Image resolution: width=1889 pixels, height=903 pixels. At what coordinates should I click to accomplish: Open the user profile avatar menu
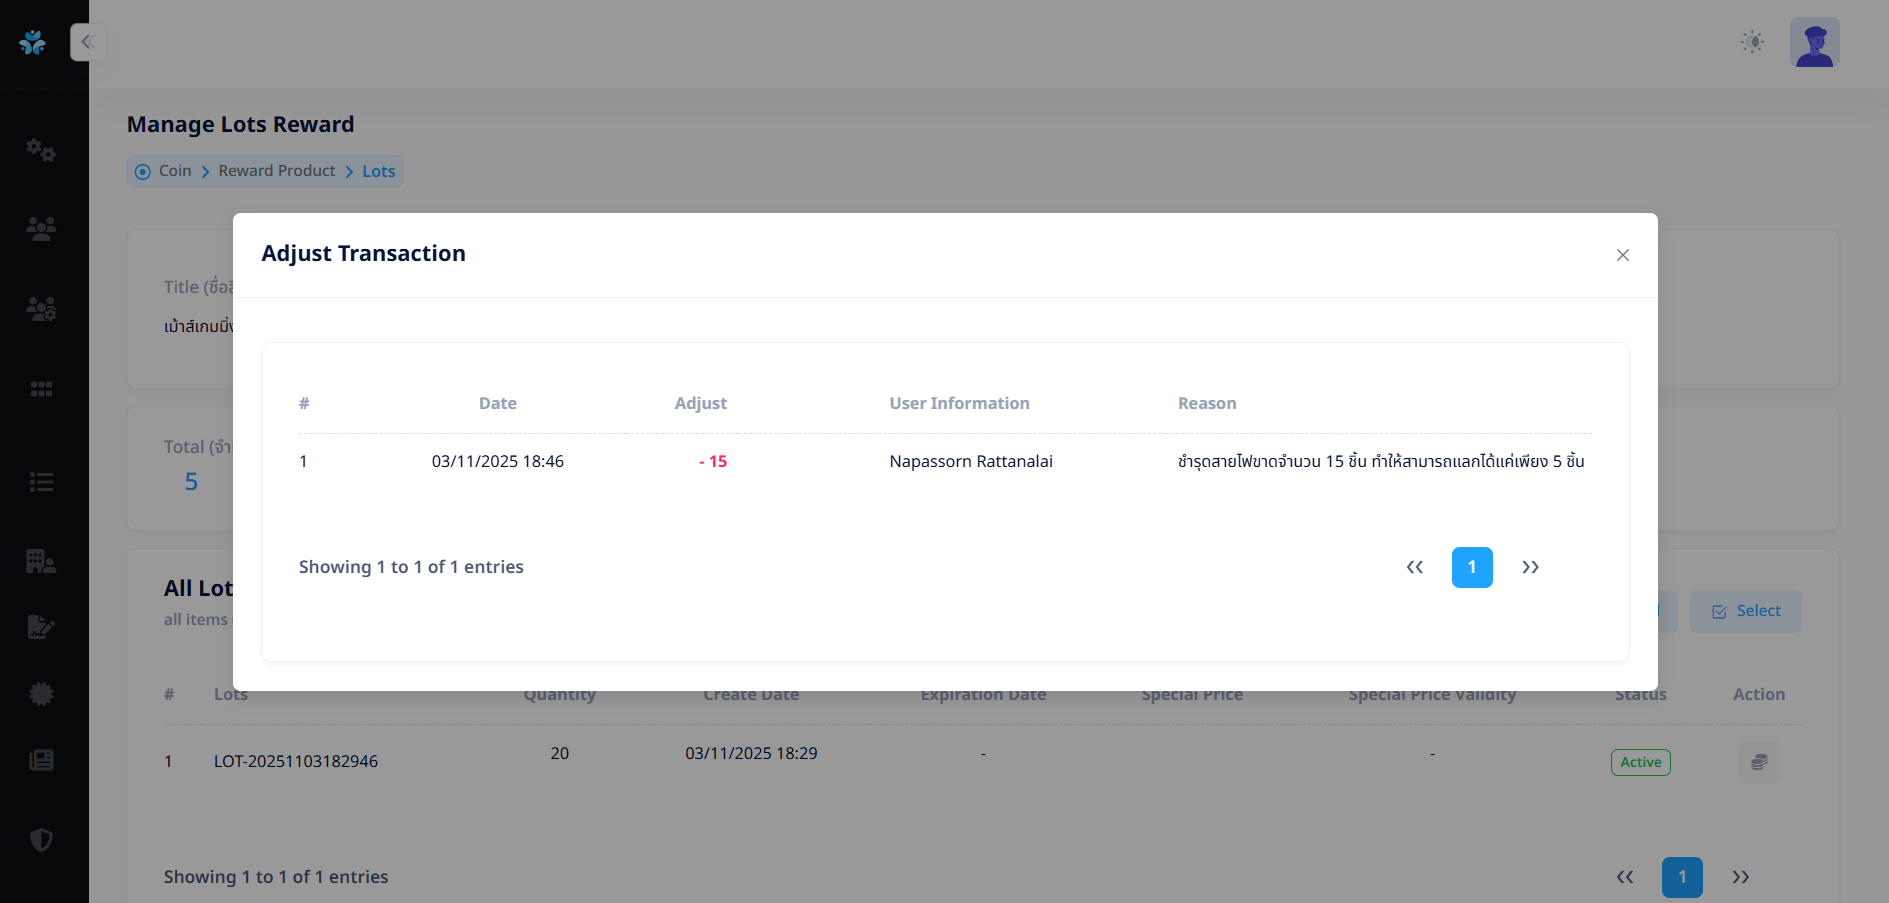[x=1814, y=43]
